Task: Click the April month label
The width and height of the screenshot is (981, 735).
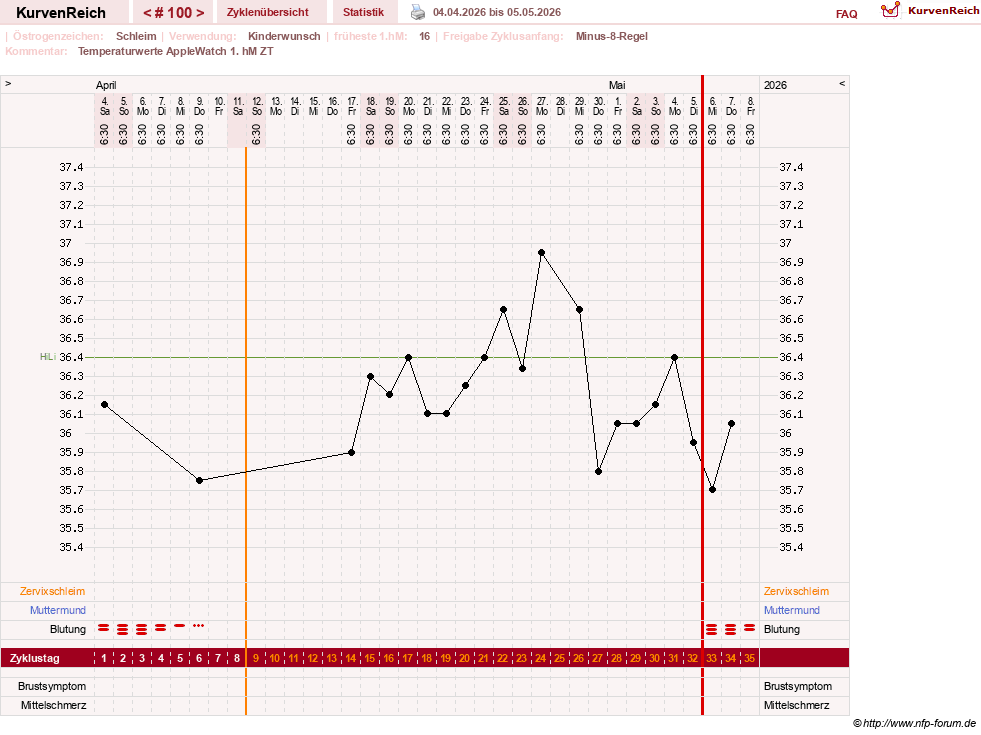Action: coord(106,85)
